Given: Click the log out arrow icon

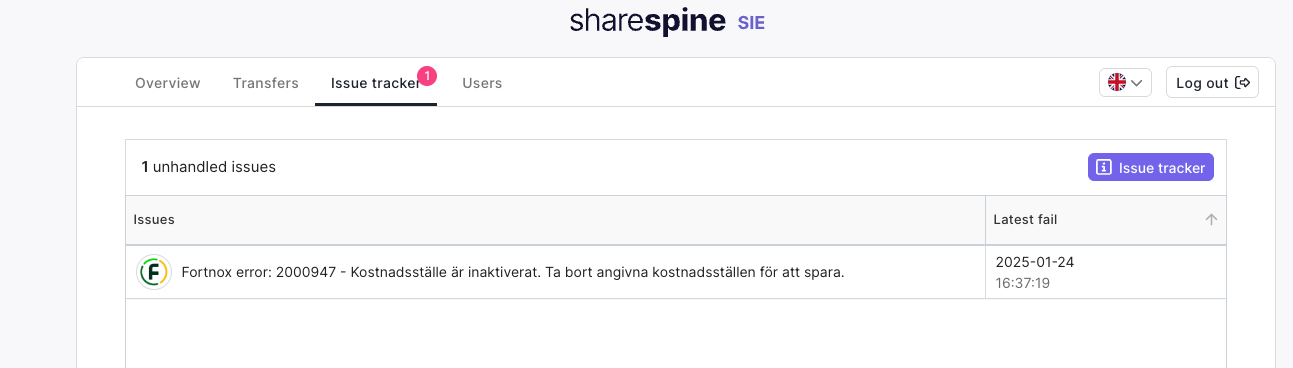Looking at the screenshot, I should click(1243, 83).
